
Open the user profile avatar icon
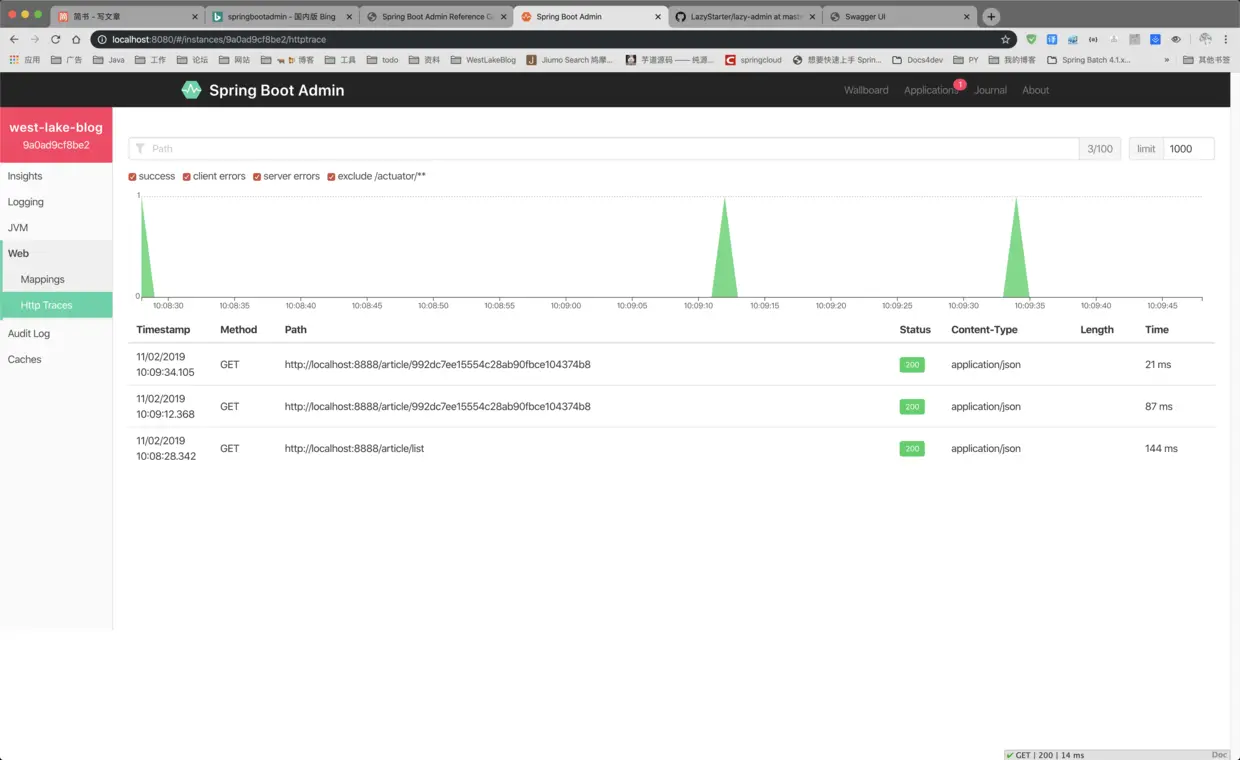(1205, 39)
